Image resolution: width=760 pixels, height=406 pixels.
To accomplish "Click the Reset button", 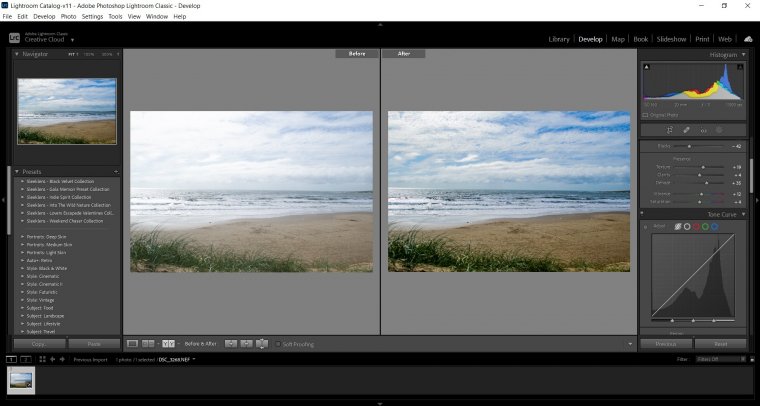I will click(x=721, y=344).
